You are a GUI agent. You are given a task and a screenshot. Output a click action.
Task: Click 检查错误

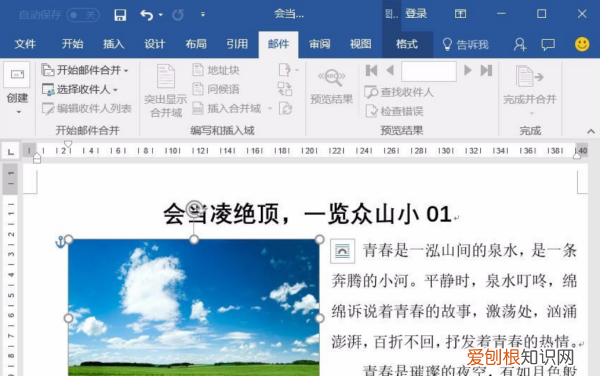coord(395,111)
